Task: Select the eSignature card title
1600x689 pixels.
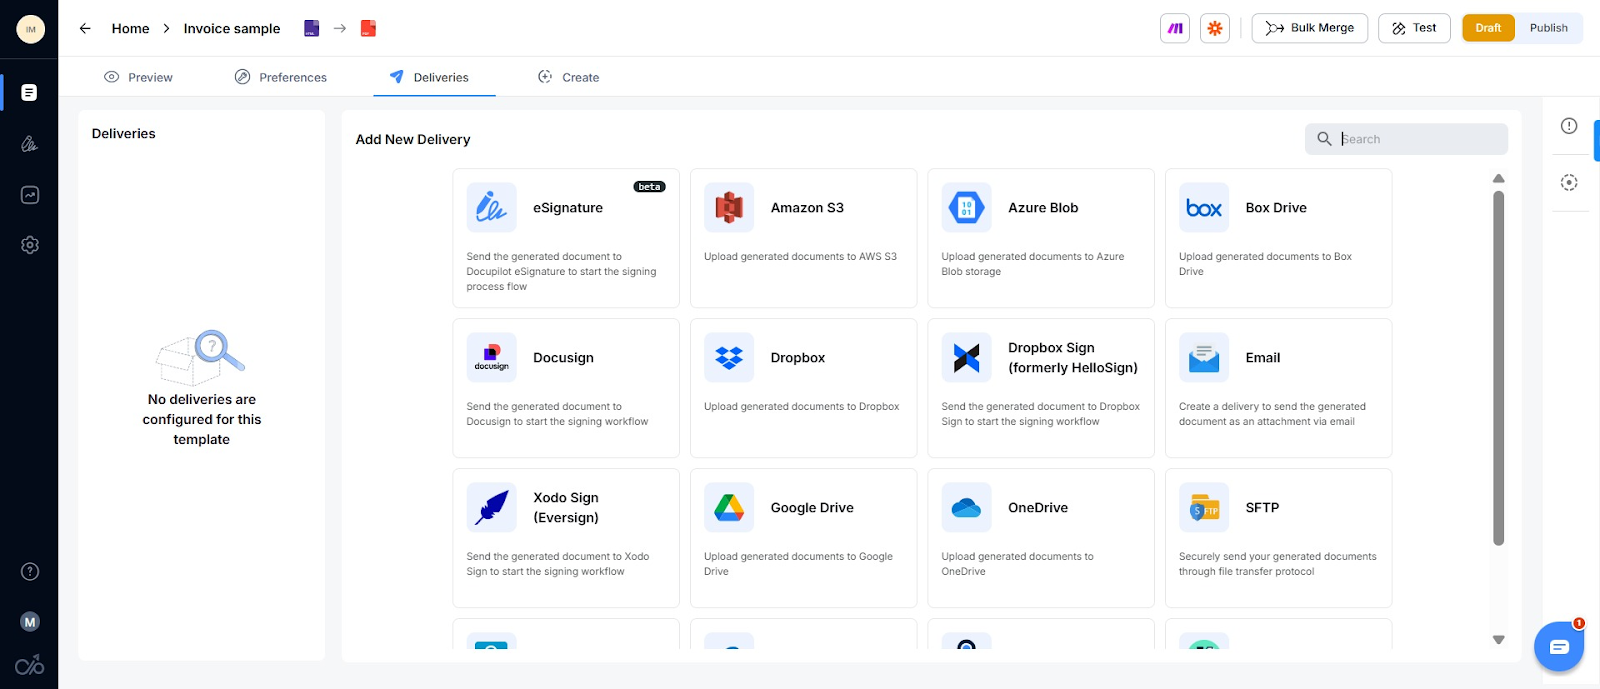Action: pos(568,208)
